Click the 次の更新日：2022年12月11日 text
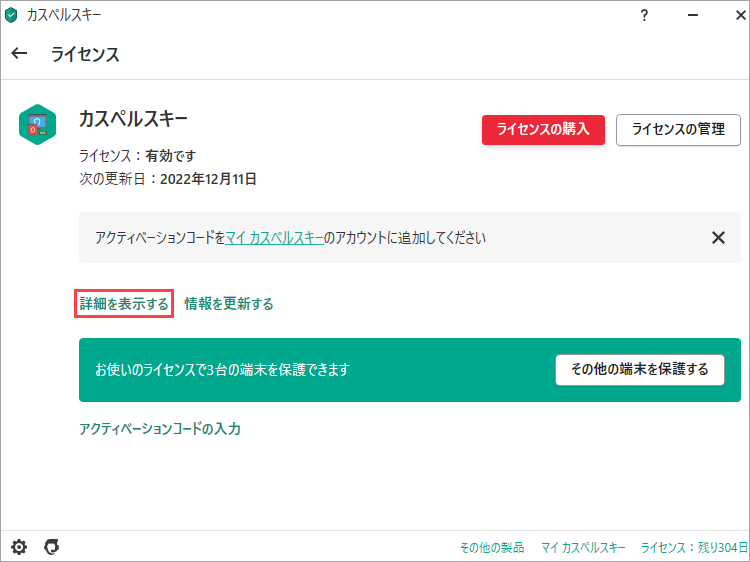Screen dimensions: 750x562 pyautogui.click(x=168, y=179)
